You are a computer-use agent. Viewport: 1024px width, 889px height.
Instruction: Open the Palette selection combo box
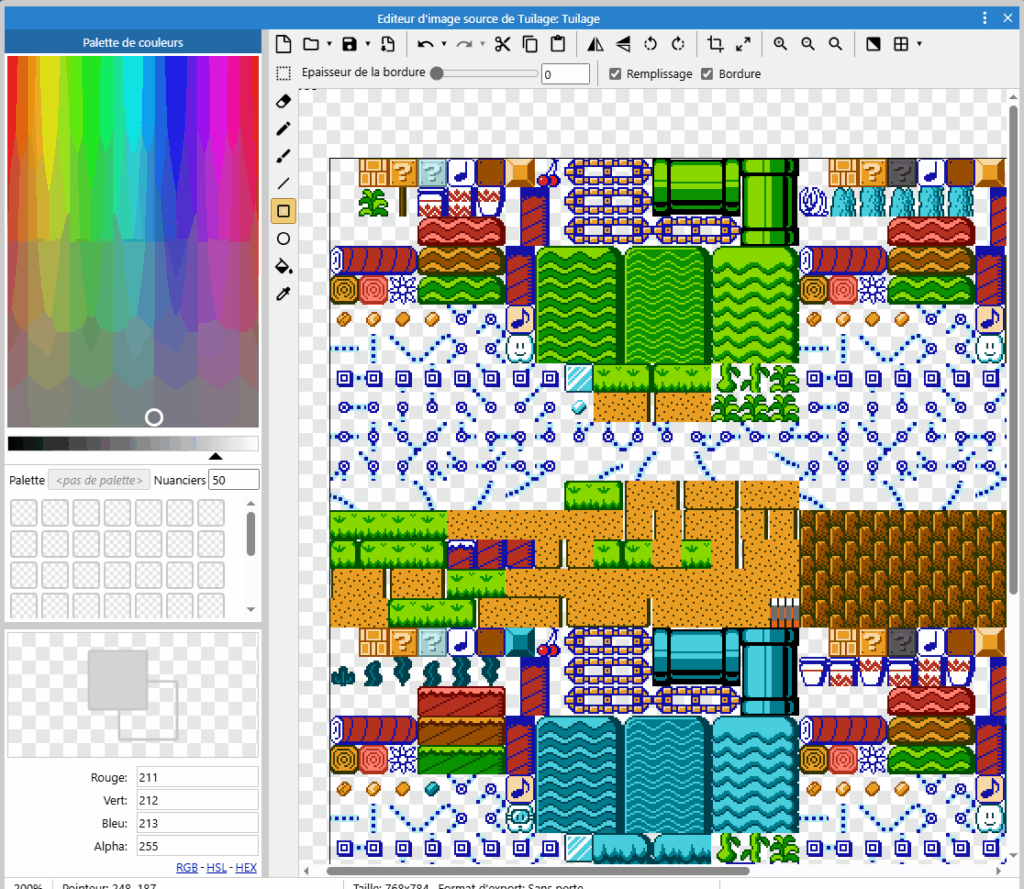99,480
